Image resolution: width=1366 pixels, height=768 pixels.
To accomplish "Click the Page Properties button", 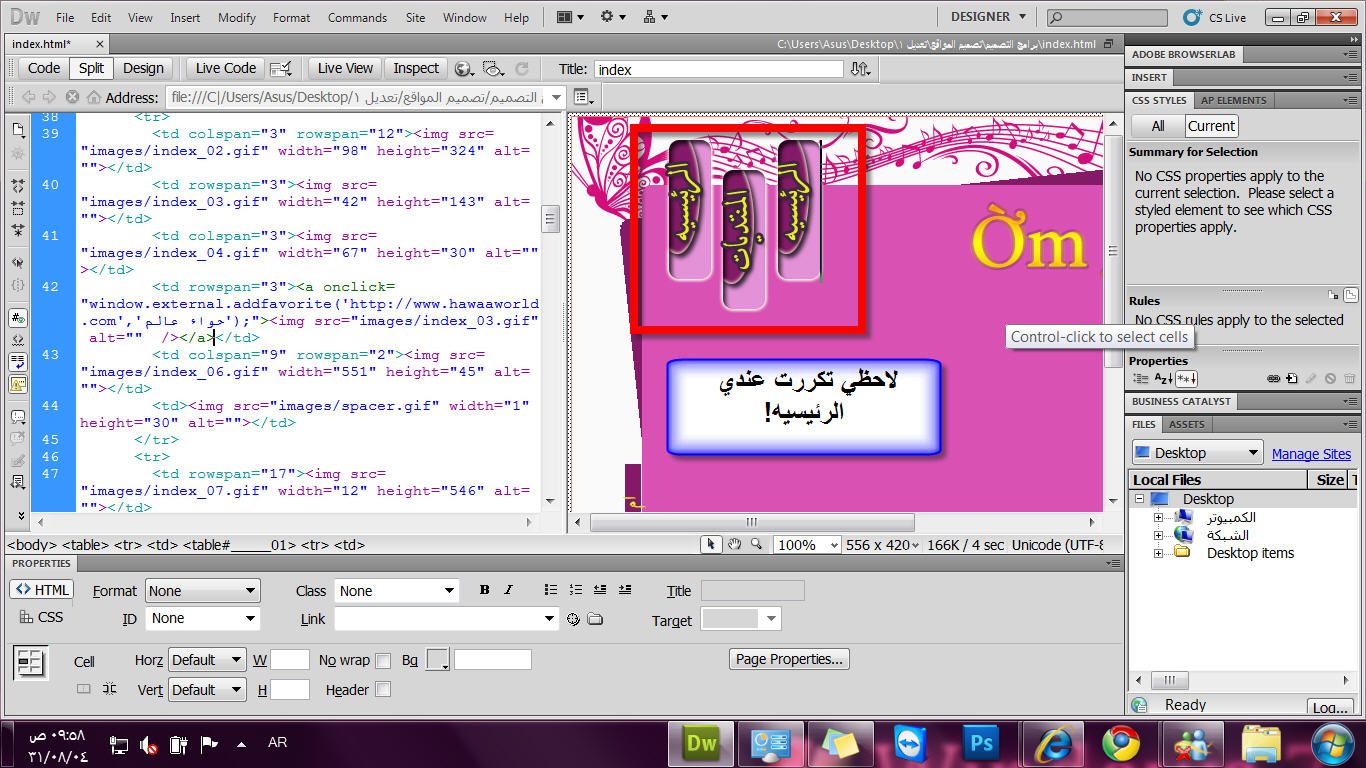I will coord(789,659).
